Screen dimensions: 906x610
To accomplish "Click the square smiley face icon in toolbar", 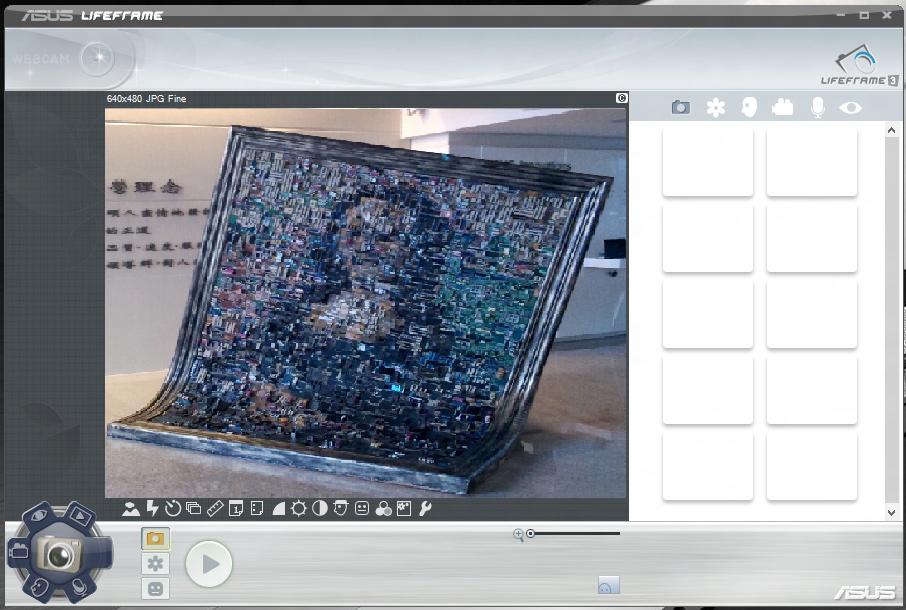I will click(362, 508).
